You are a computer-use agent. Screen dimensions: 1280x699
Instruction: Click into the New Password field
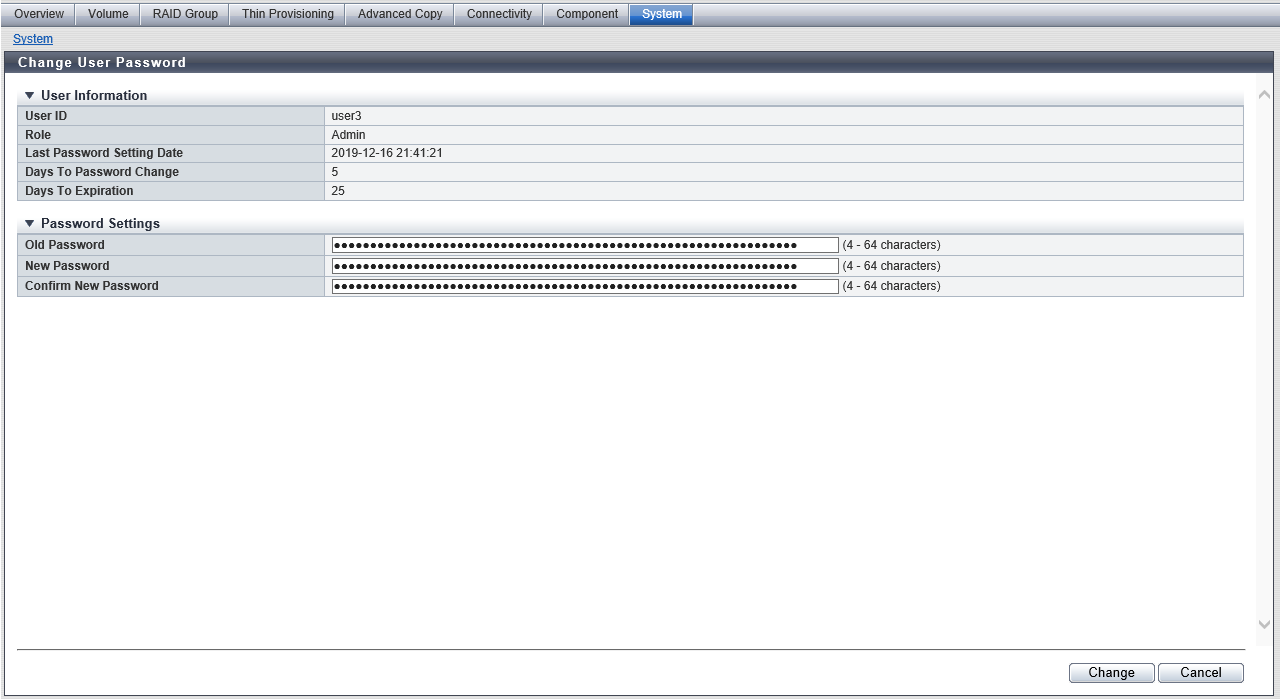click(585, 266)
